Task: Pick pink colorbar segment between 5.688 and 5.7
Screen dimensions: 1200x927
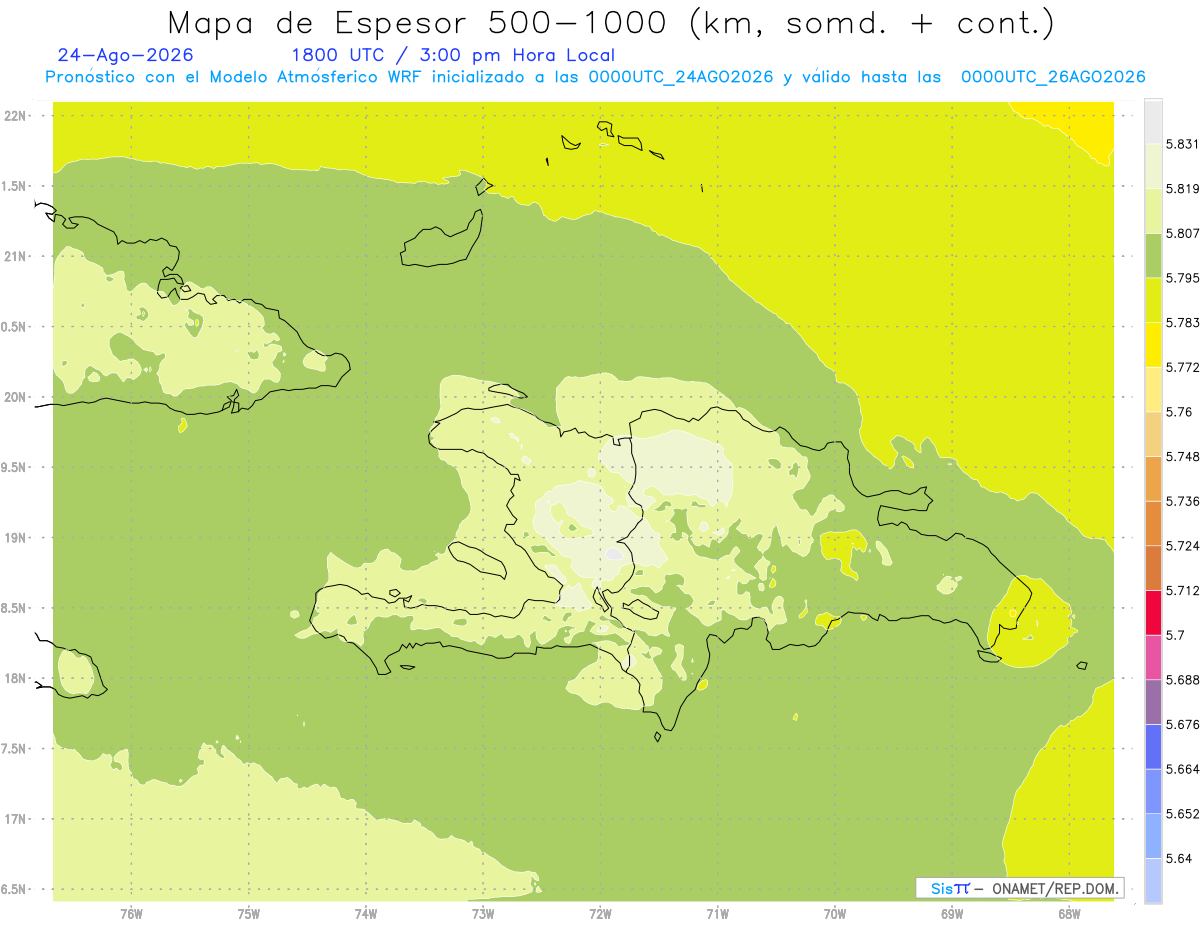Action: [1153, 657]
